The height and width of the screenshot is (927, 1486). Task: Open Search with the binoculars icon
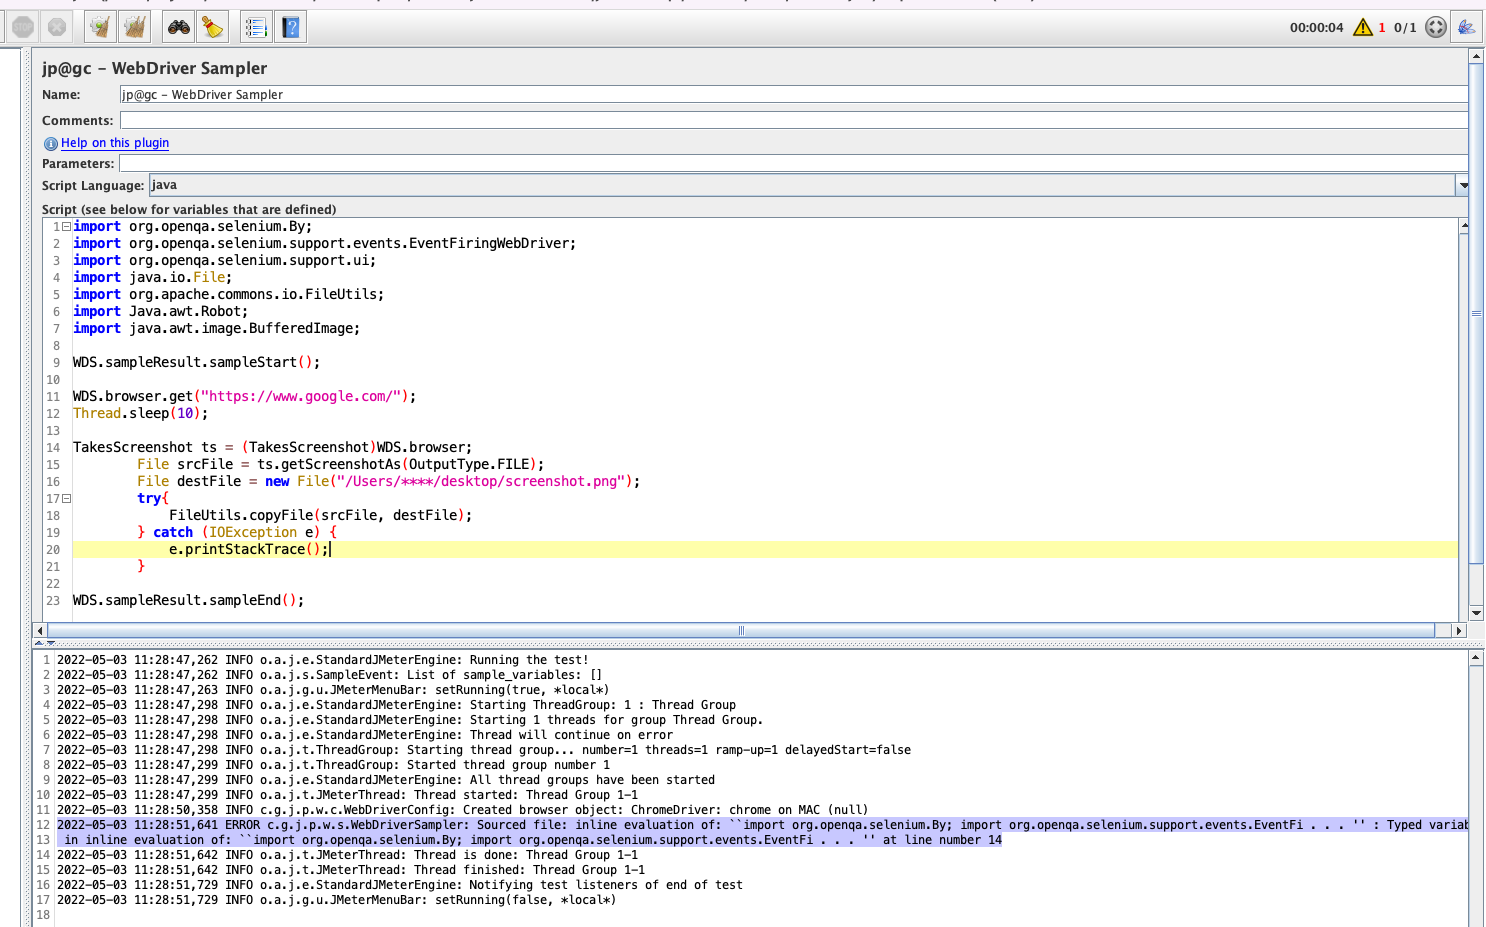179,27
